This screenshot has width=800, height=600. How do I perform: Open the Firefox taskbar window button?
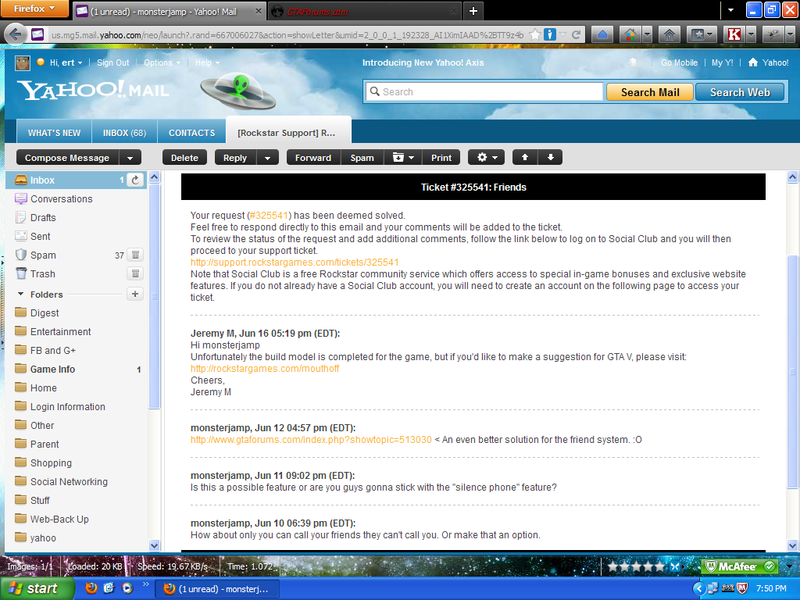pyautogui.click(x=218, y=589)
